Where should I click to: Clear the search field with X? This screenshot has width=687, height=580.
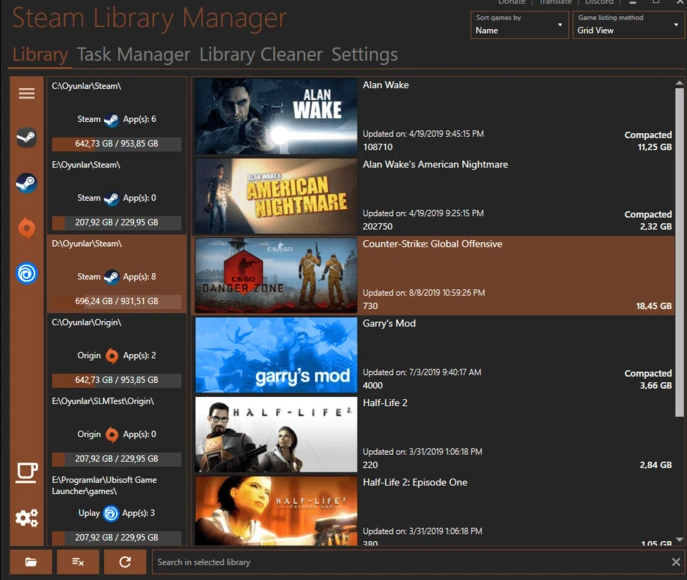click(676, 562)
